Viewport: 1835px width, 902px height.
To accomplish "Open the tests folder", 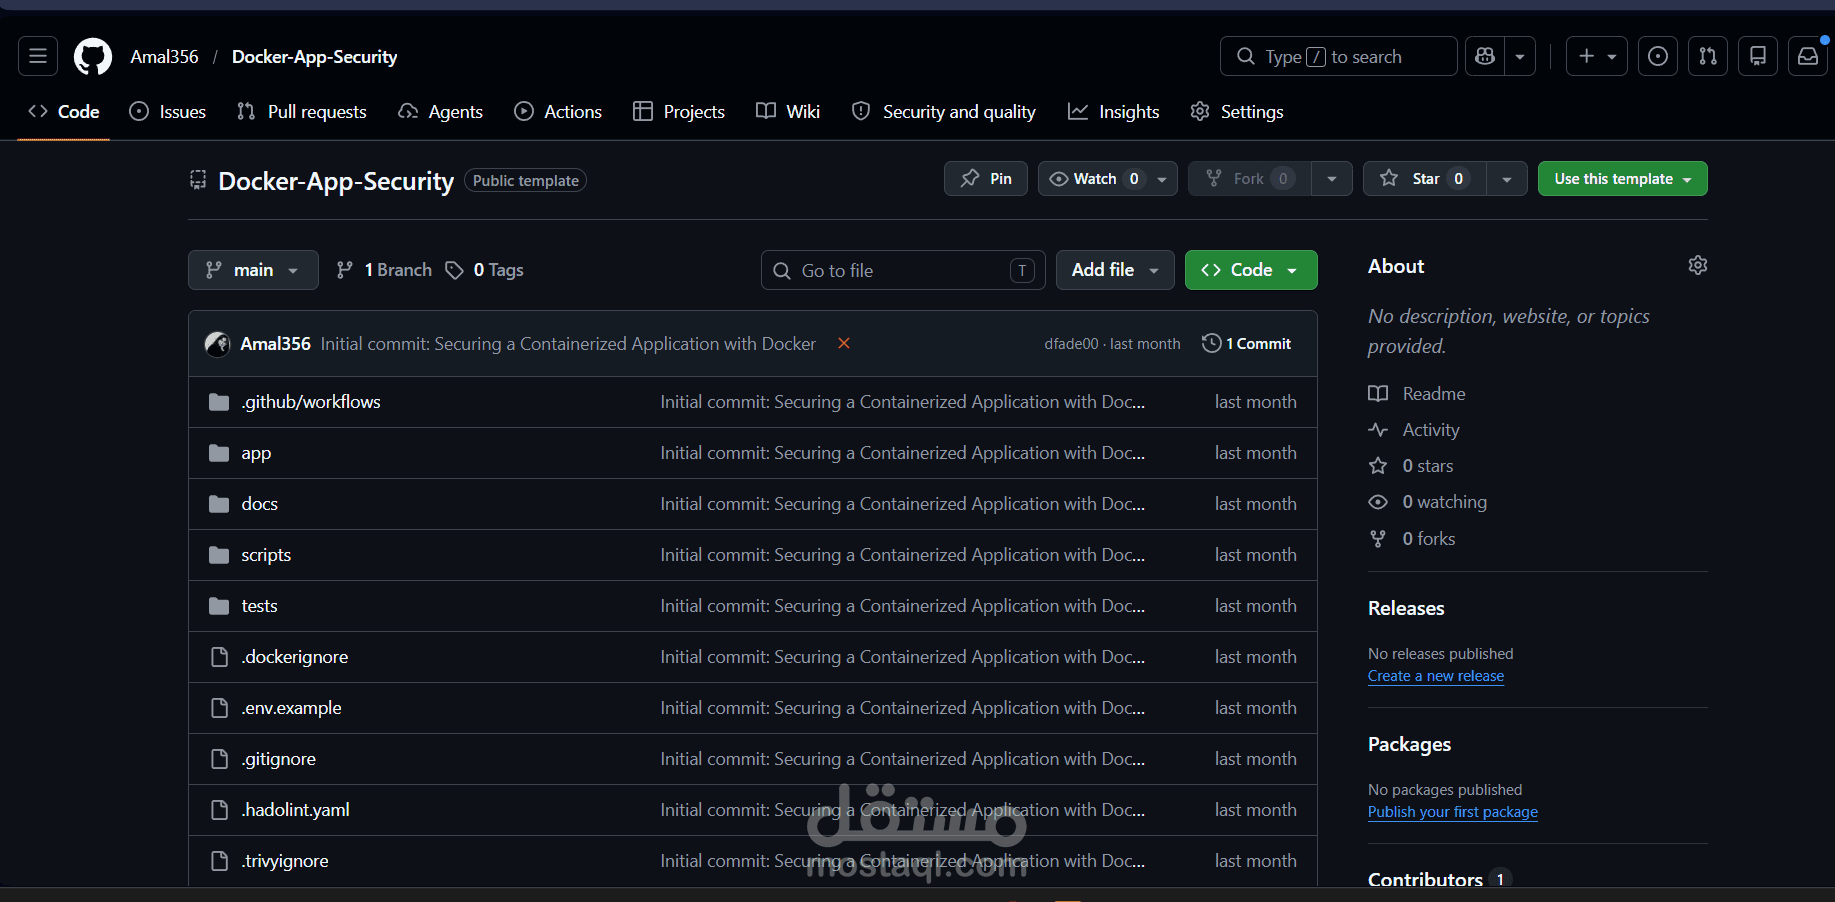I will point(259,606).
